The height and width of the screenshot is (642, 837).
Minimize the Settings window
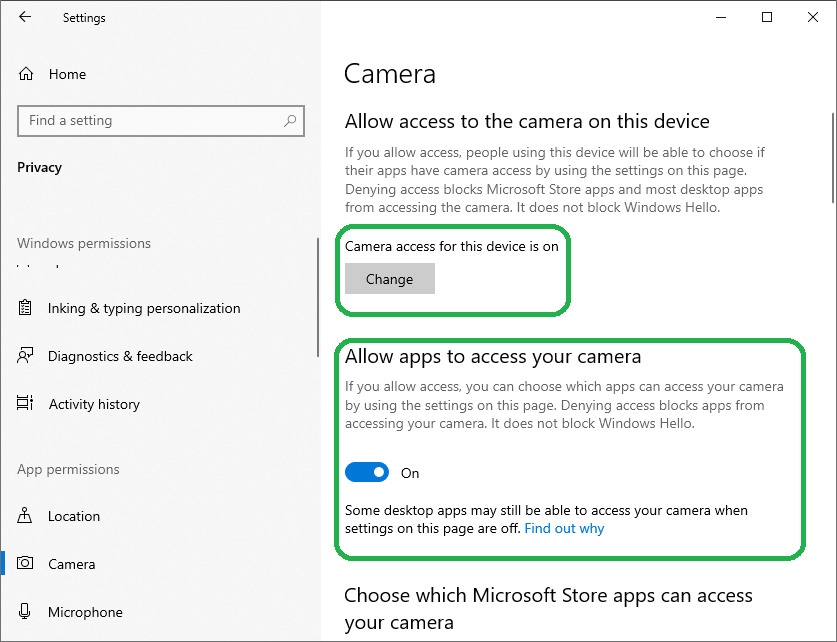[x=720, y=17]
